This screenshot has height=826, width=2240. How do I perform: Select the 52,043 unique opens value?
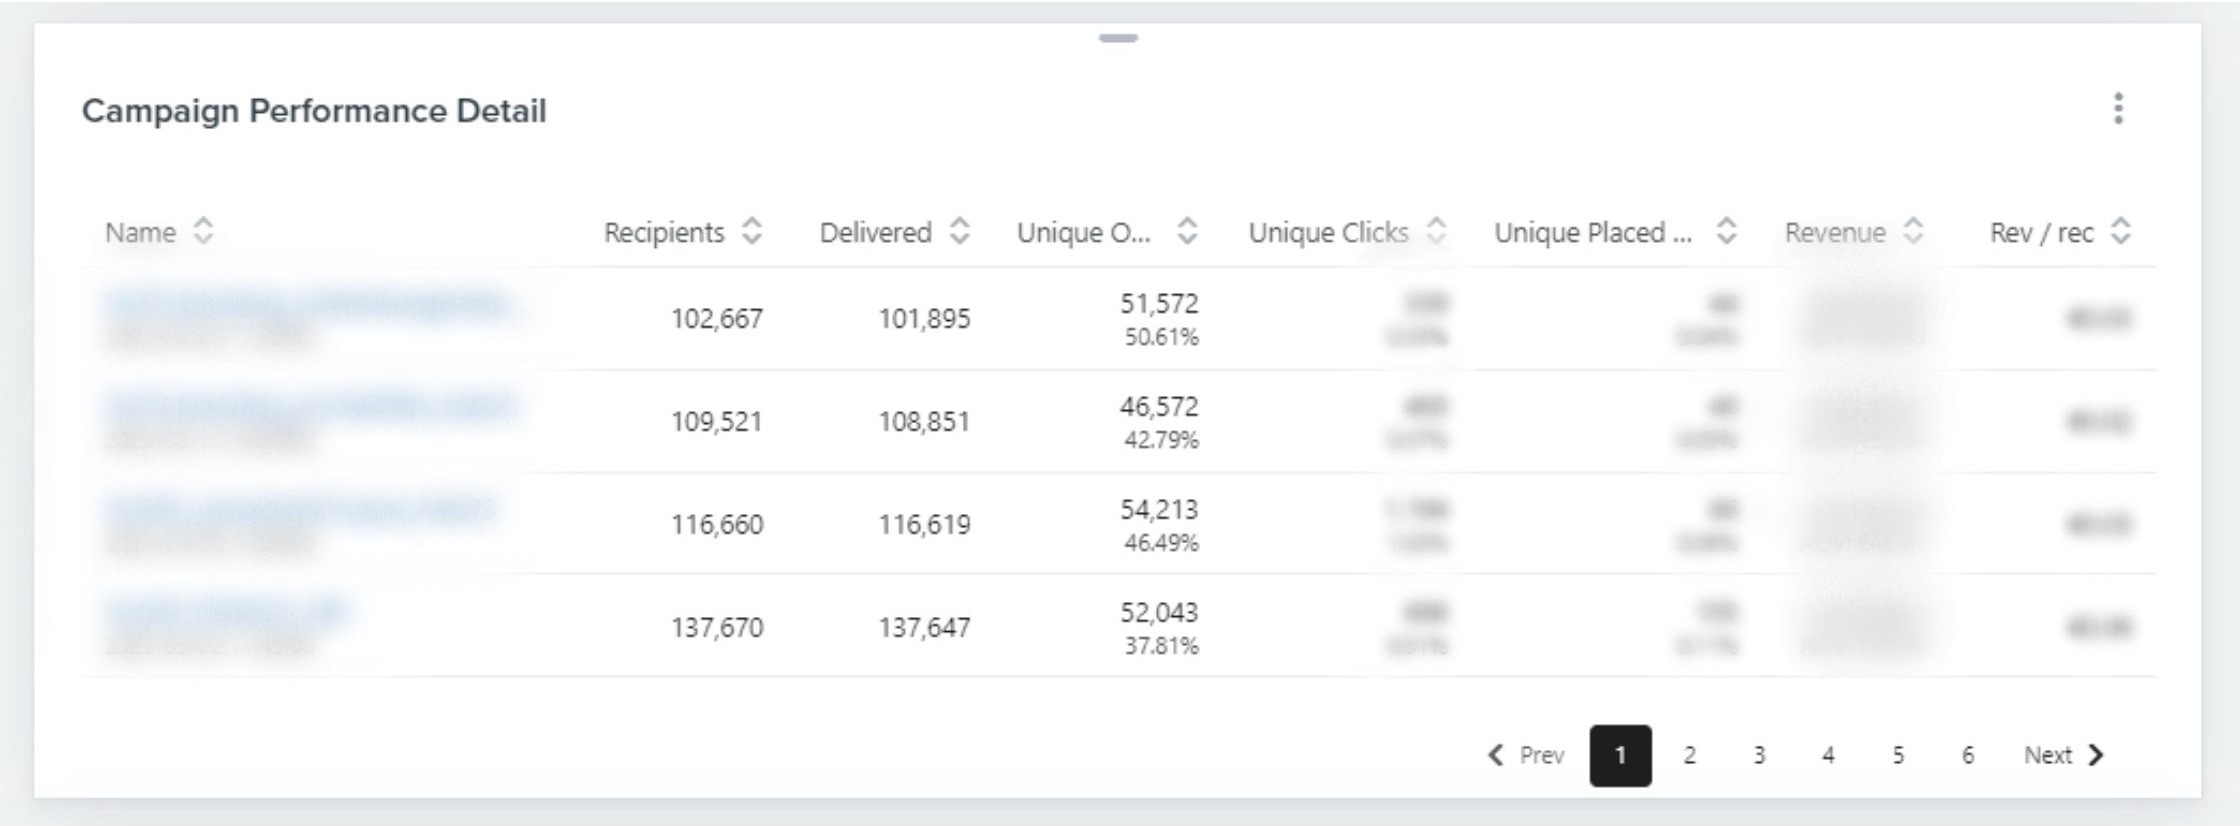(1159, 612)
